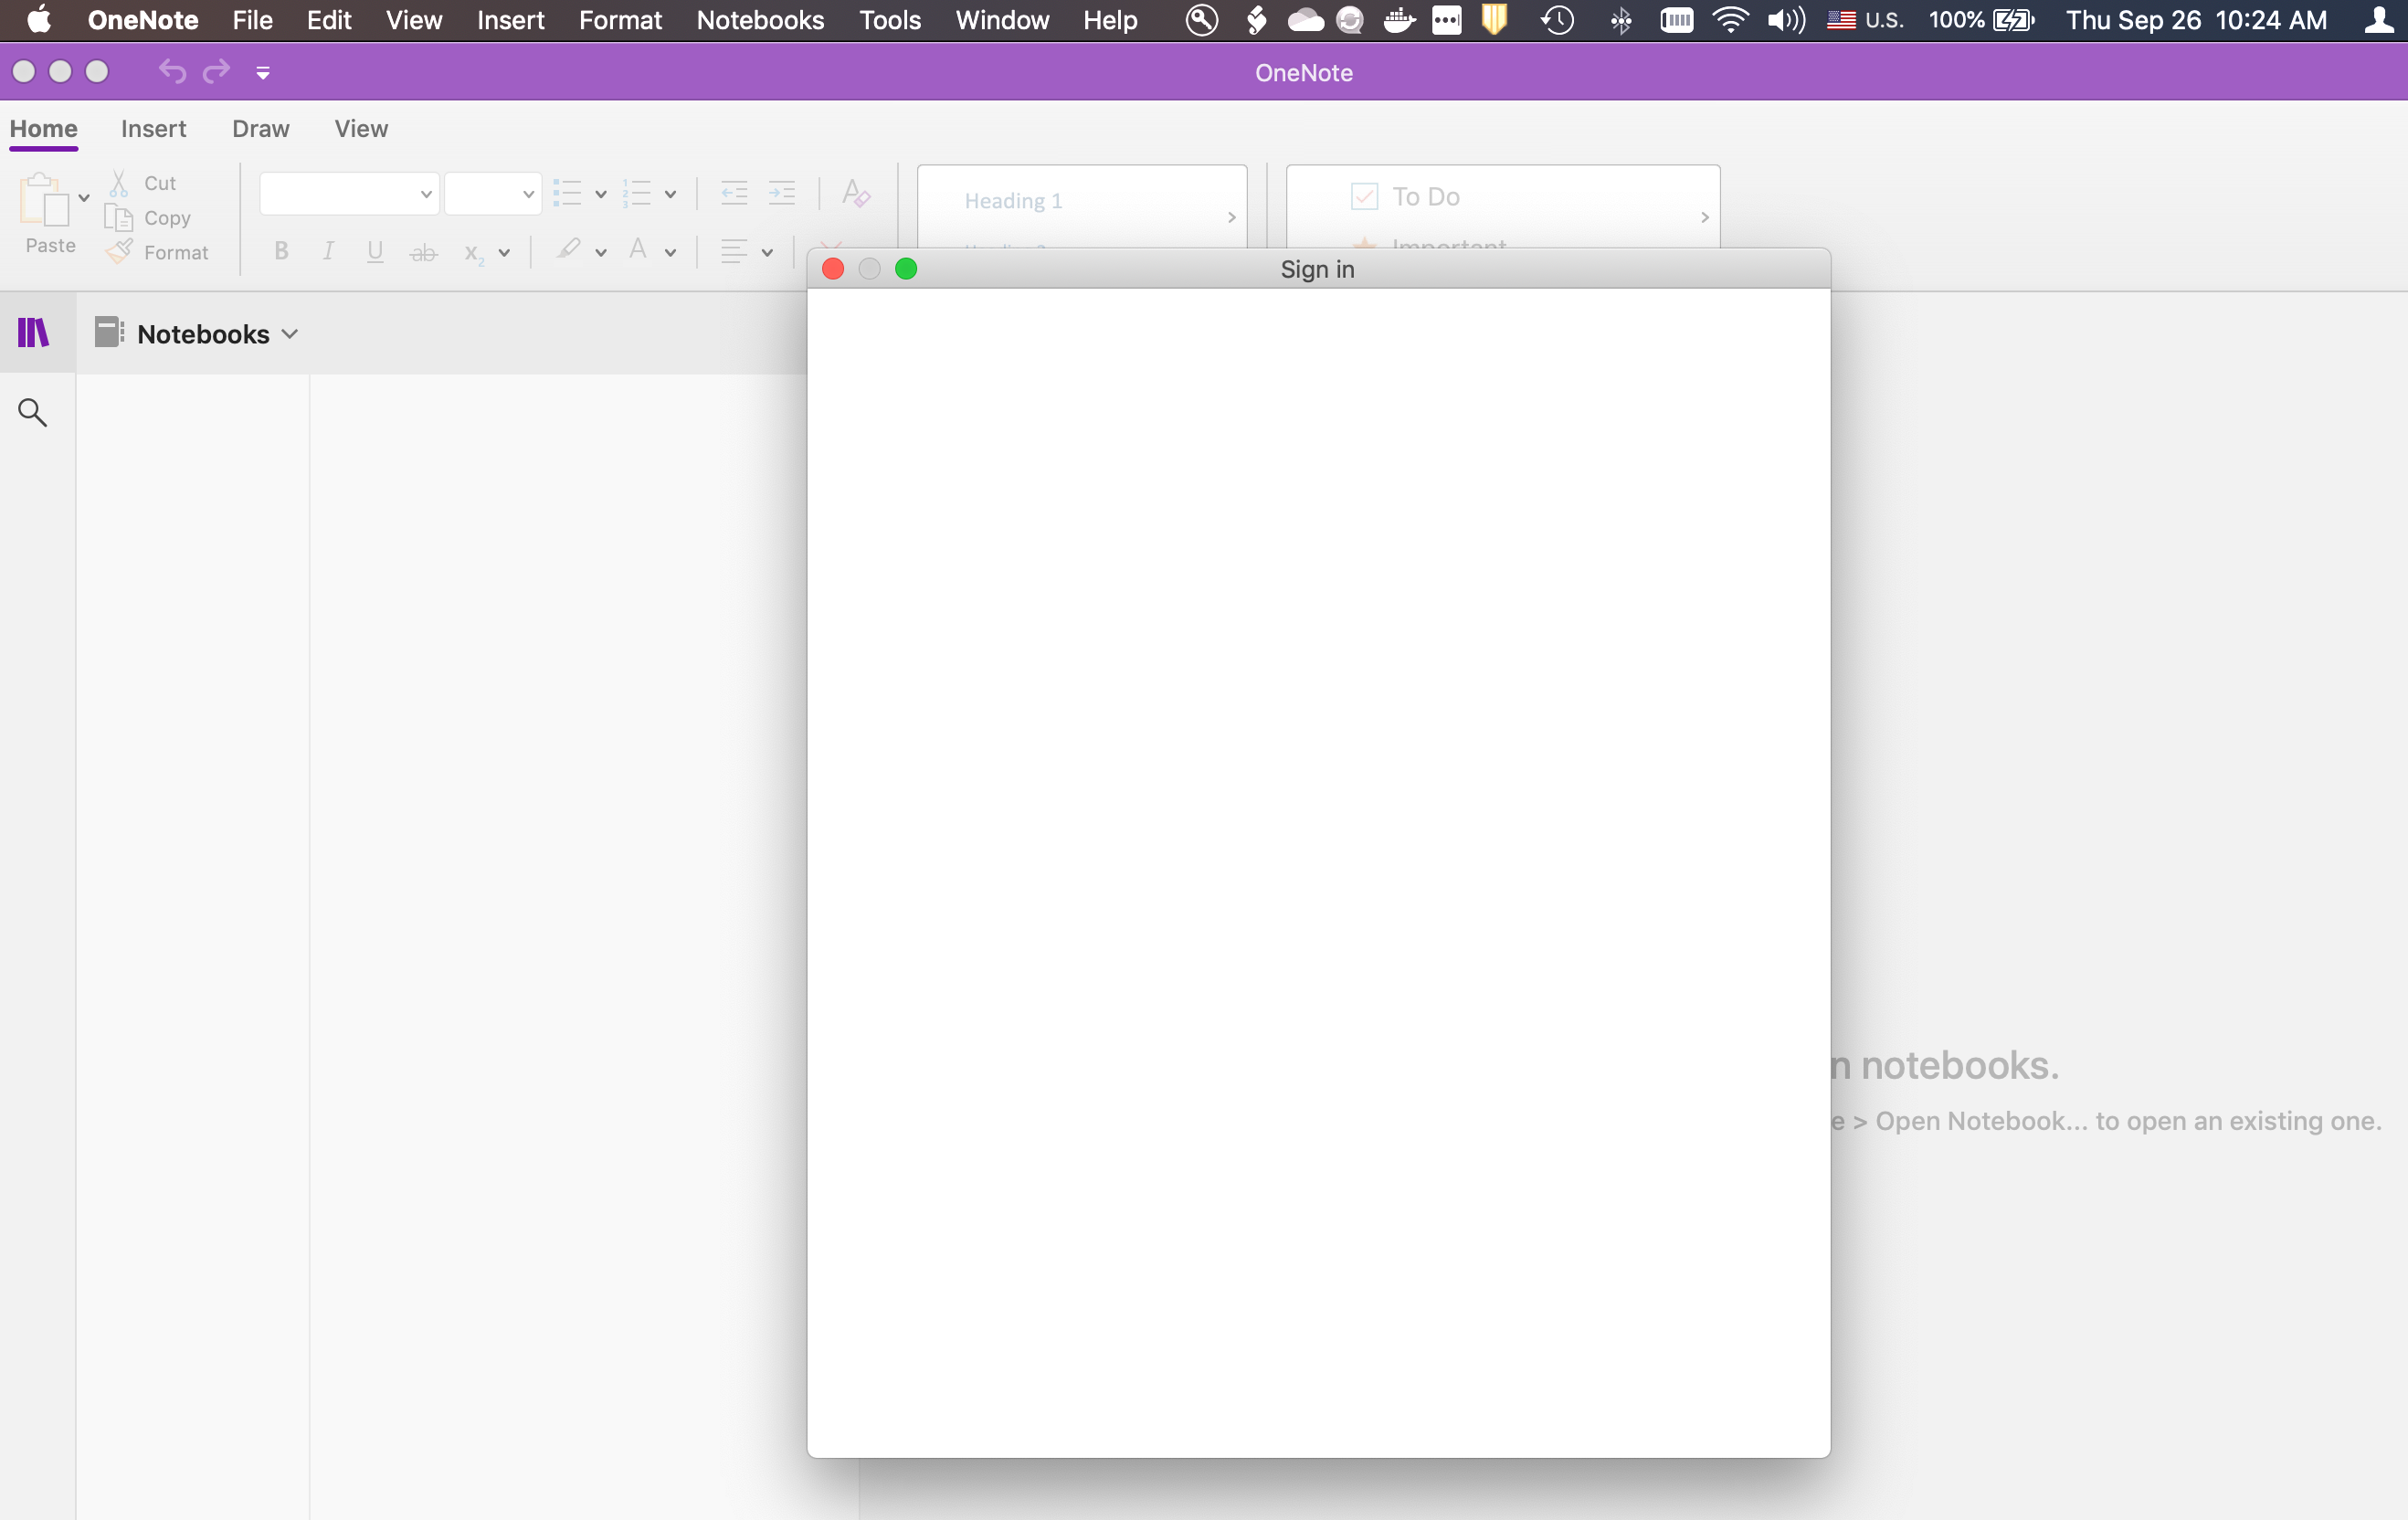Apply Heading 1 style
Image resolution: width=2408 pixels, height=1520 pixels.
[1013, 201]
